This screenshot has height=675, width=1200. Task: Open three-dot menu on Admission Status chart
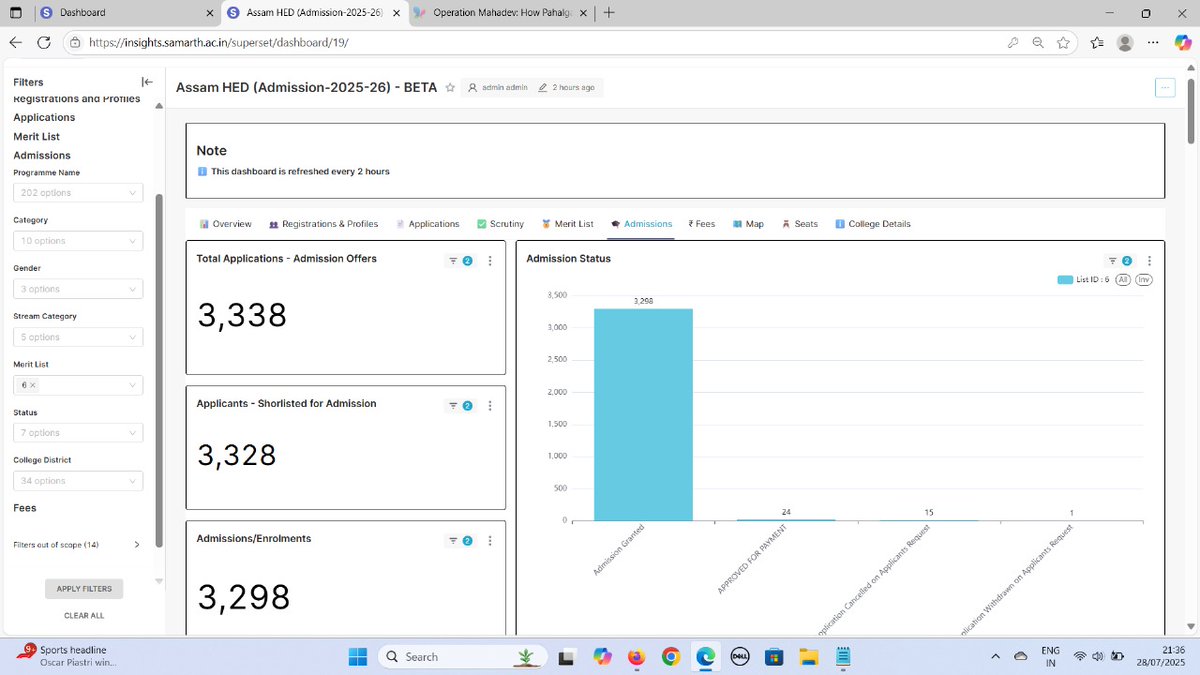1149,261
